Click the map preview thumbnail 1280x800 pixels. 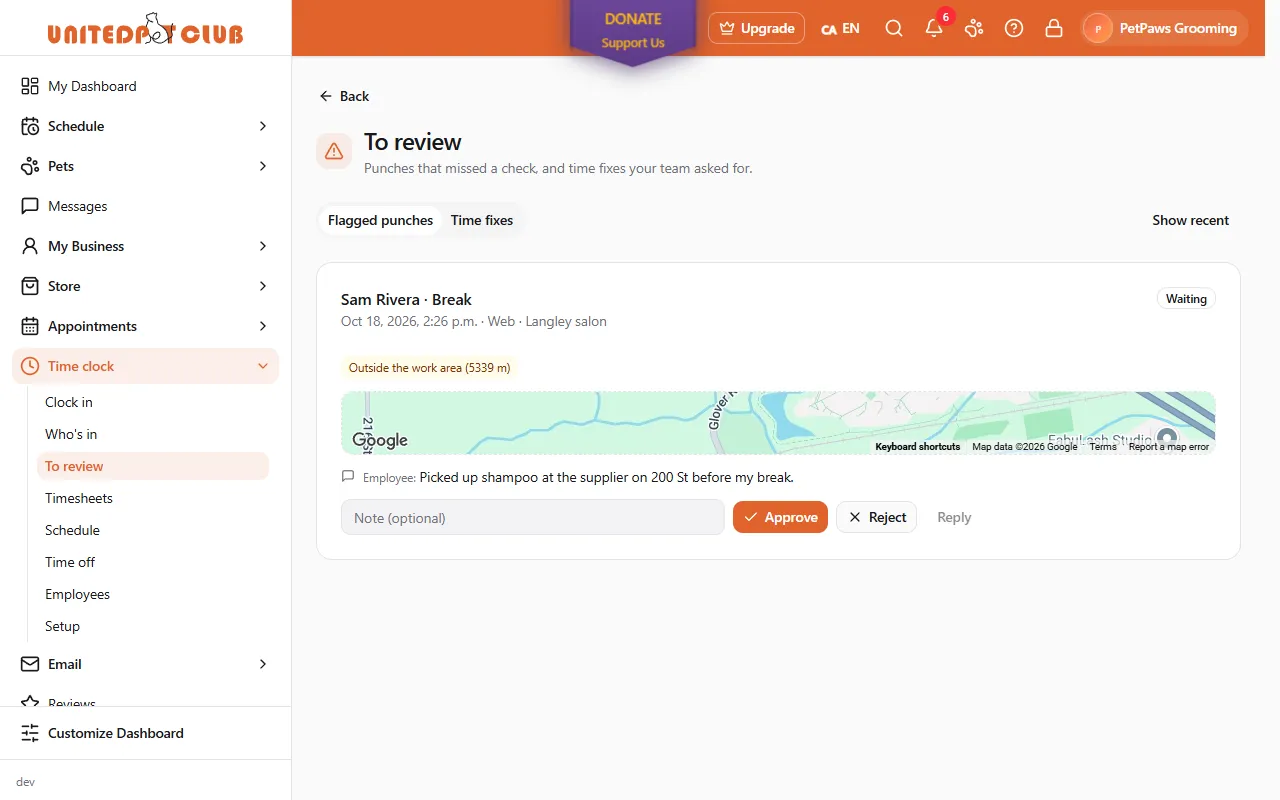click(x=778, y=423)
